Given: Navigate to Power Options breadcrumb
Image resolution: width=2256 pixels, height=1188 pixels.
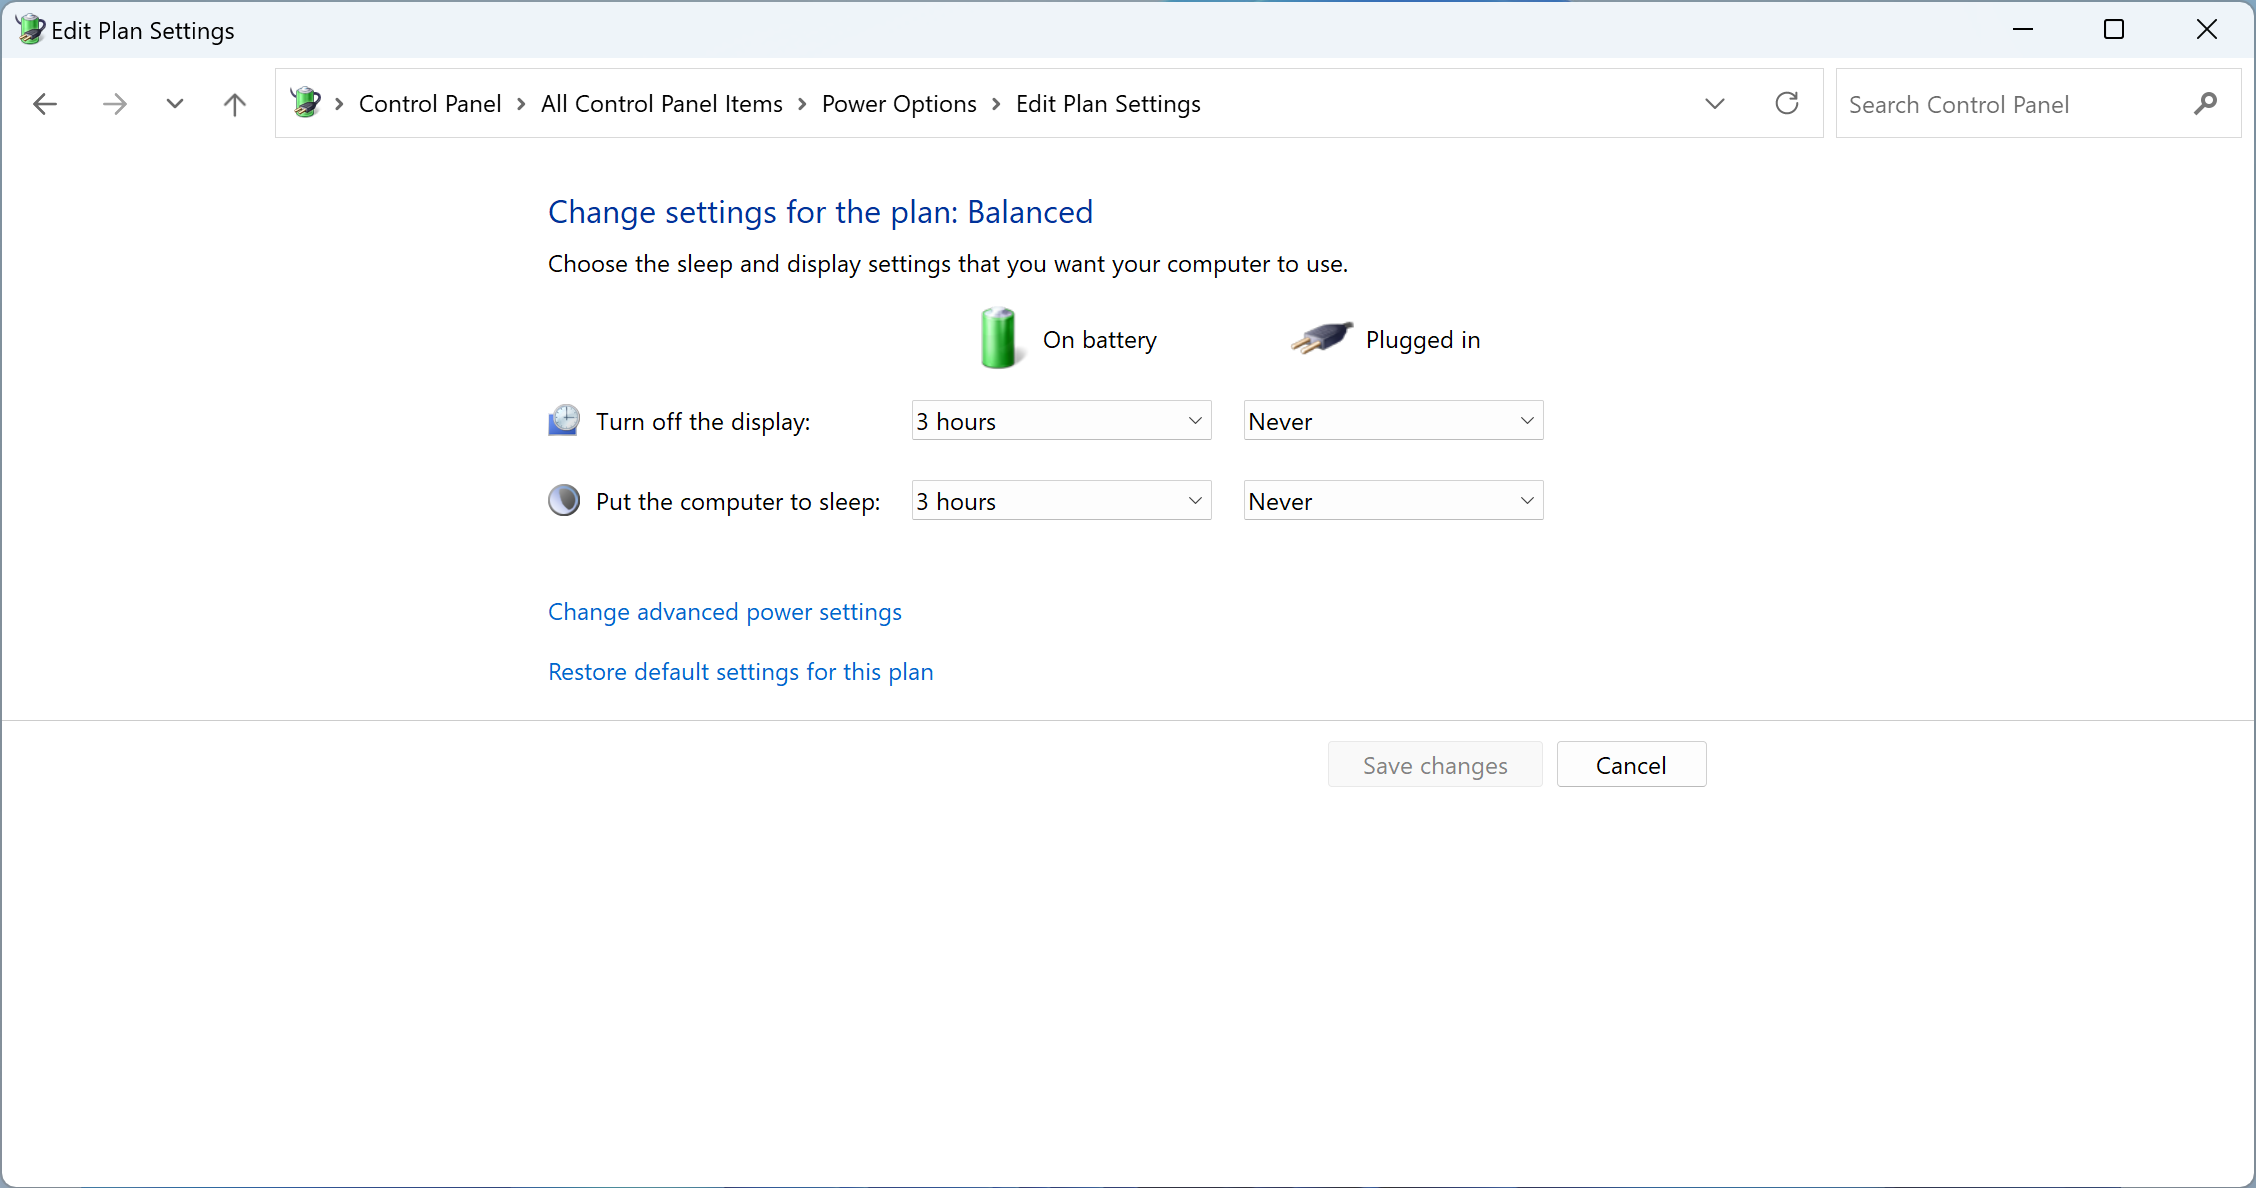Looking at the screenshot, I should tap(898, 103).
